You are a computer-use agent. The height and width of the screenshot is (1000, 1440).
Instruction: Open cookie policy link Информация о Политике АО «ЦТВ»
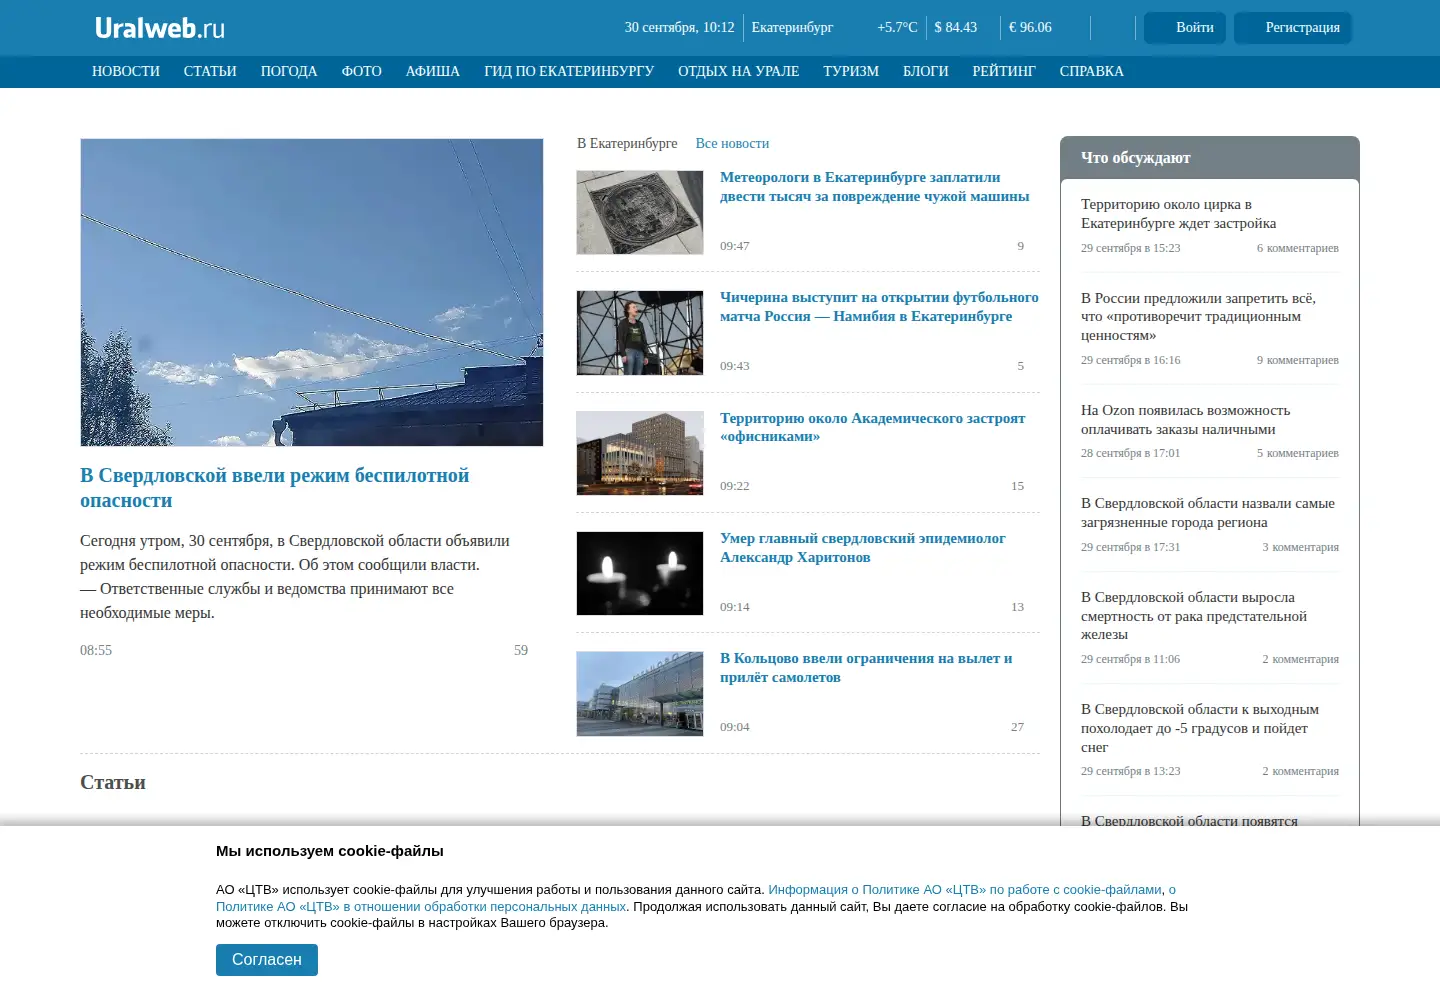pyautogui.click(x=965, y=890)
